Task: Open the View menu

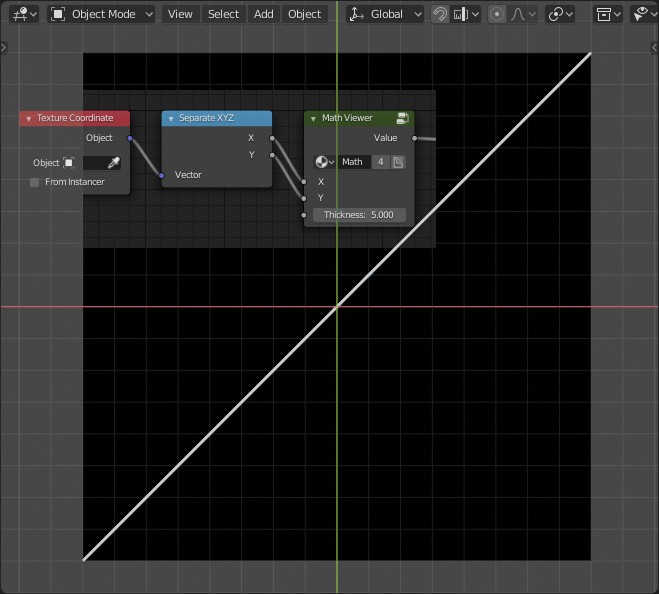Action: point(180,14)
